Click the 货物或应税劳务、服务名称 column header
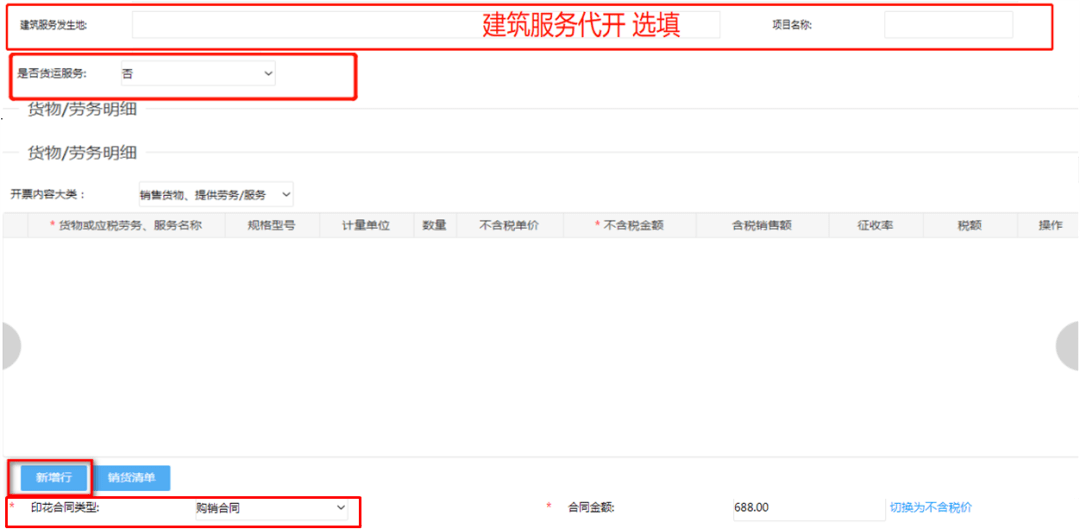This screenshot has width=1080, height=529. [x=126, y=225]
